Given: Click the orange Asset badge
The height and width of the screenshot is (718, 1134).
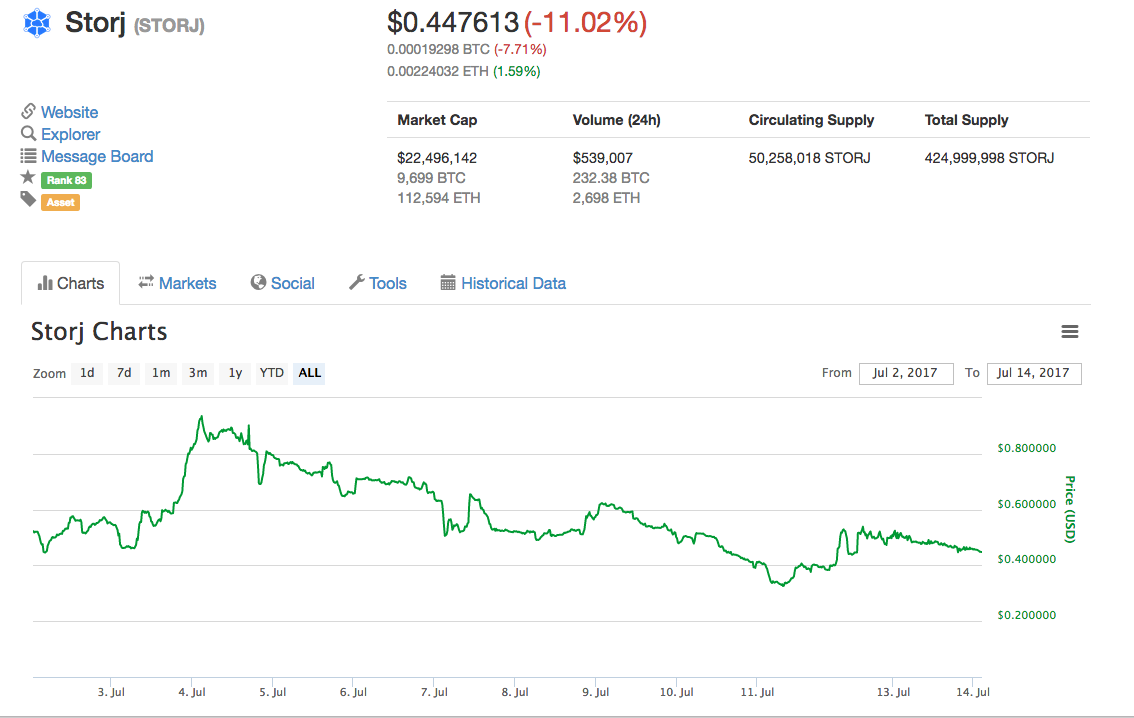Looking at the screenshot, I should 61,202.
